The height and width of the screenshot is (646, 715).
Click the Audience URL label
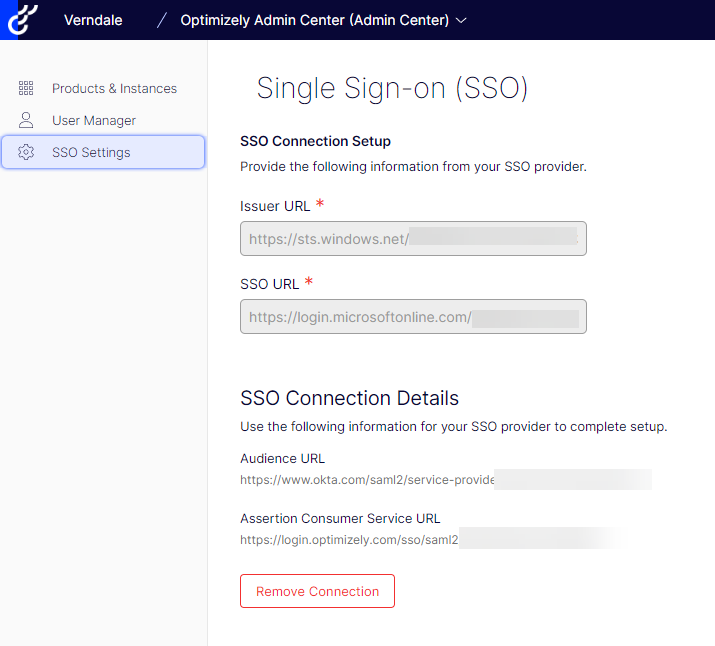282,458
